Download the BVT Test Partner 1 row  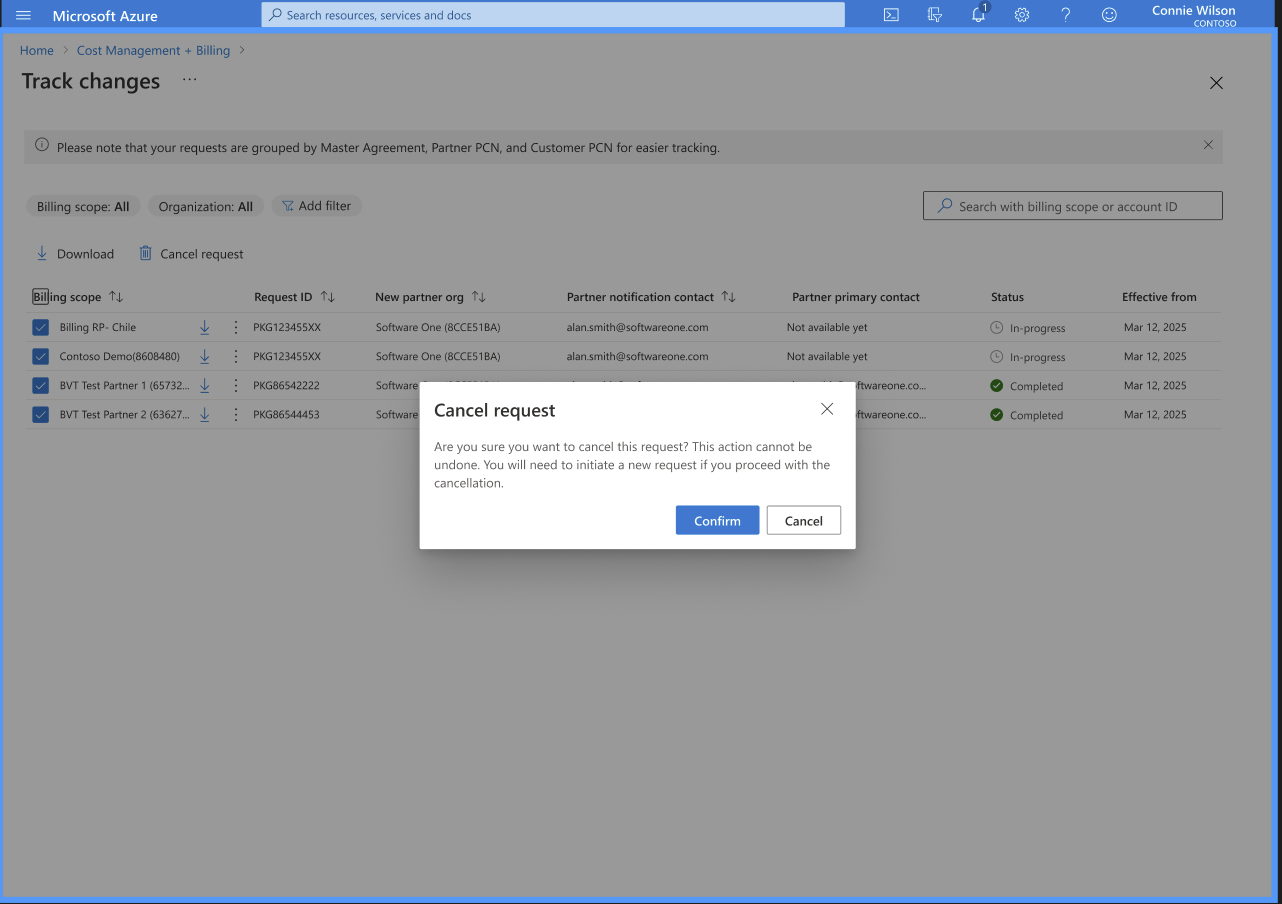coord(204,385)
